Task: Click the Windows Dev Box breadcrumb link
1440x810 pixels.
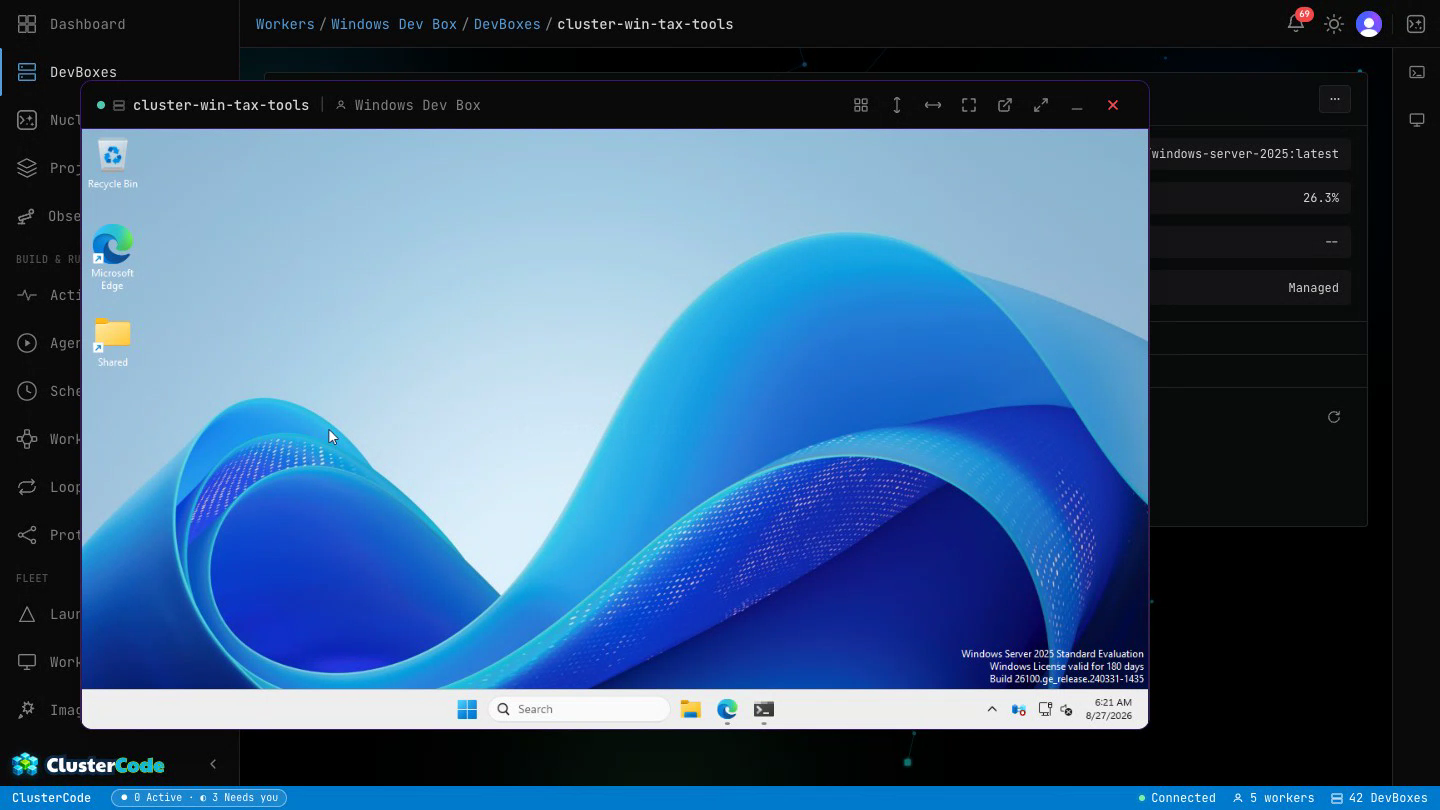Action: point(394,24)
